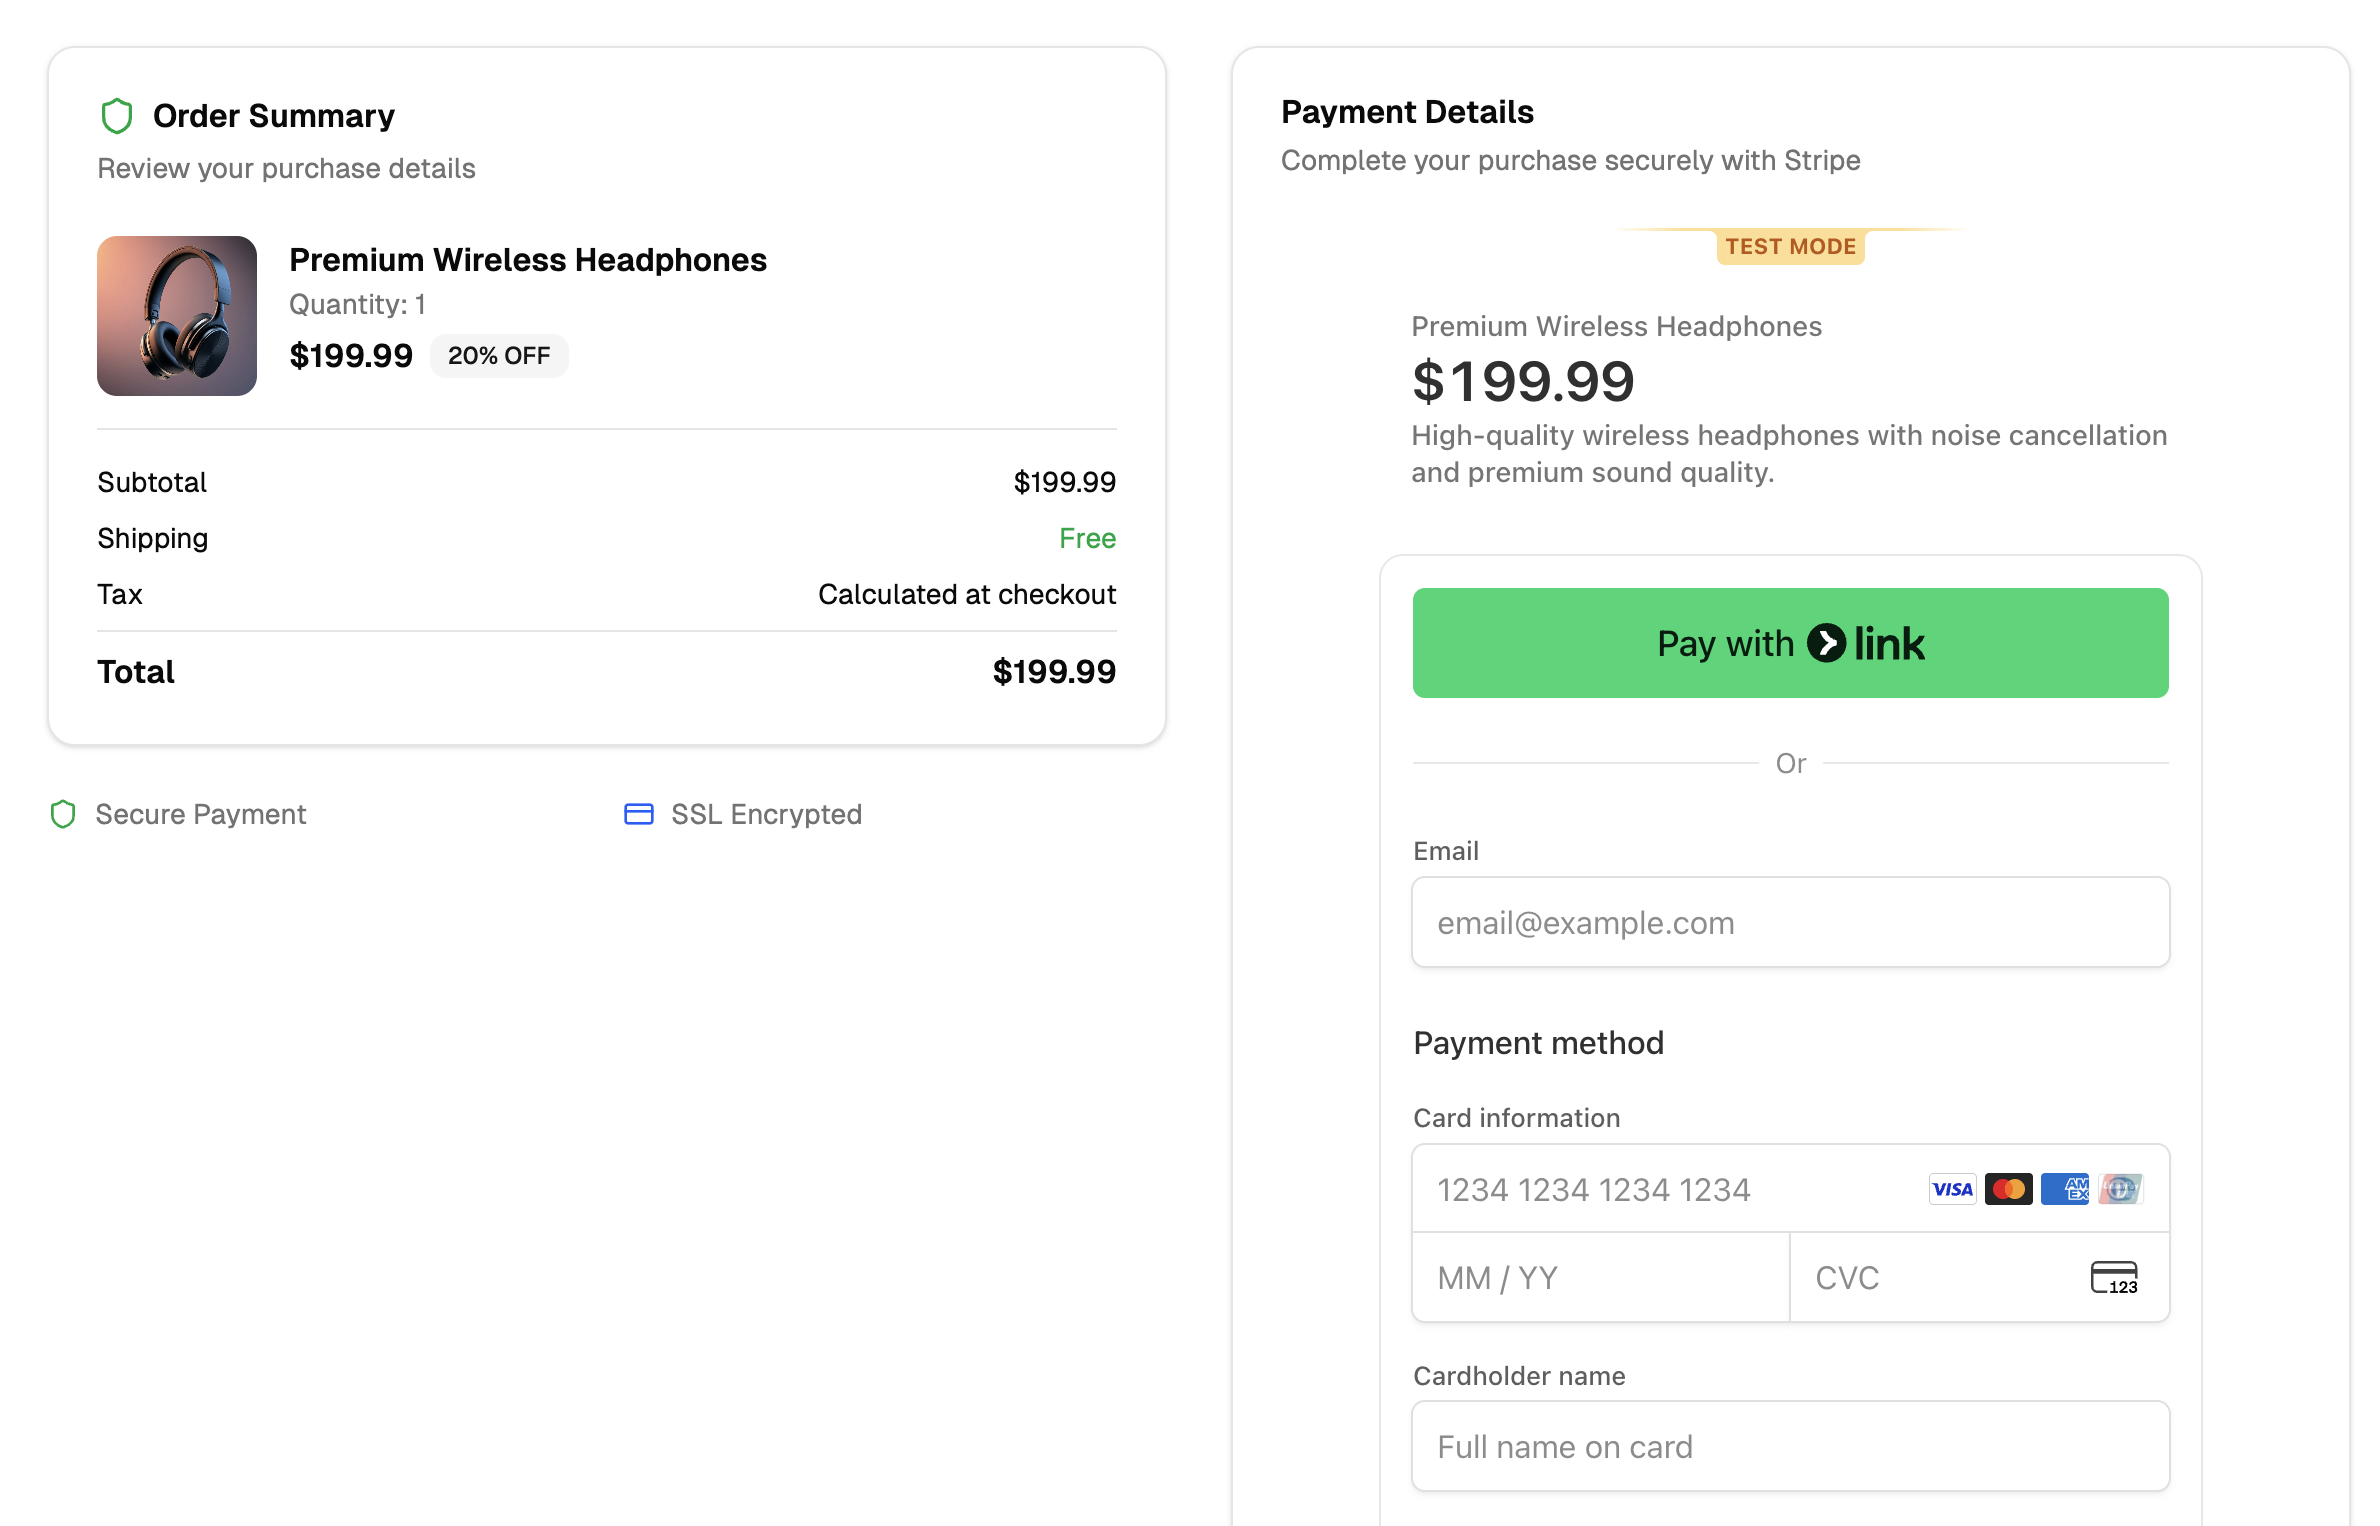The height and width of the screenshot is (1526, 2380).
Task: Select the American Express brand icon
Action: click(x=2065, y=1189)
